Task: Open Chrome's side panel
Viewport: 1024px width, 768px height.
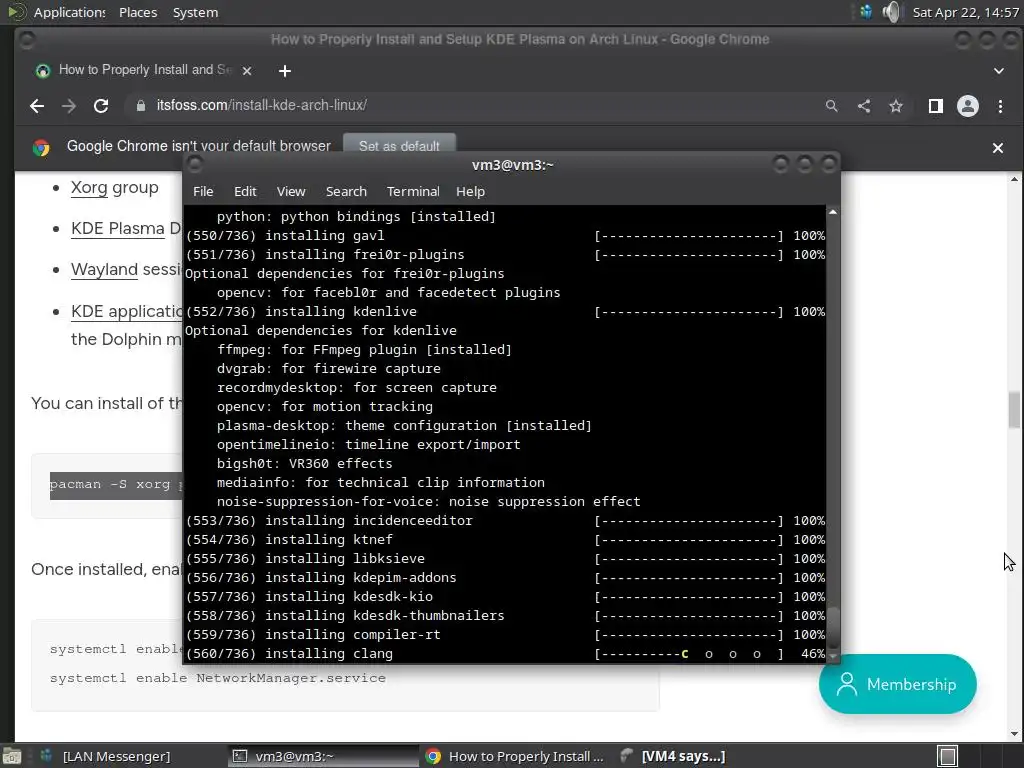Action: pyautogui.click(x=935, y=106)
